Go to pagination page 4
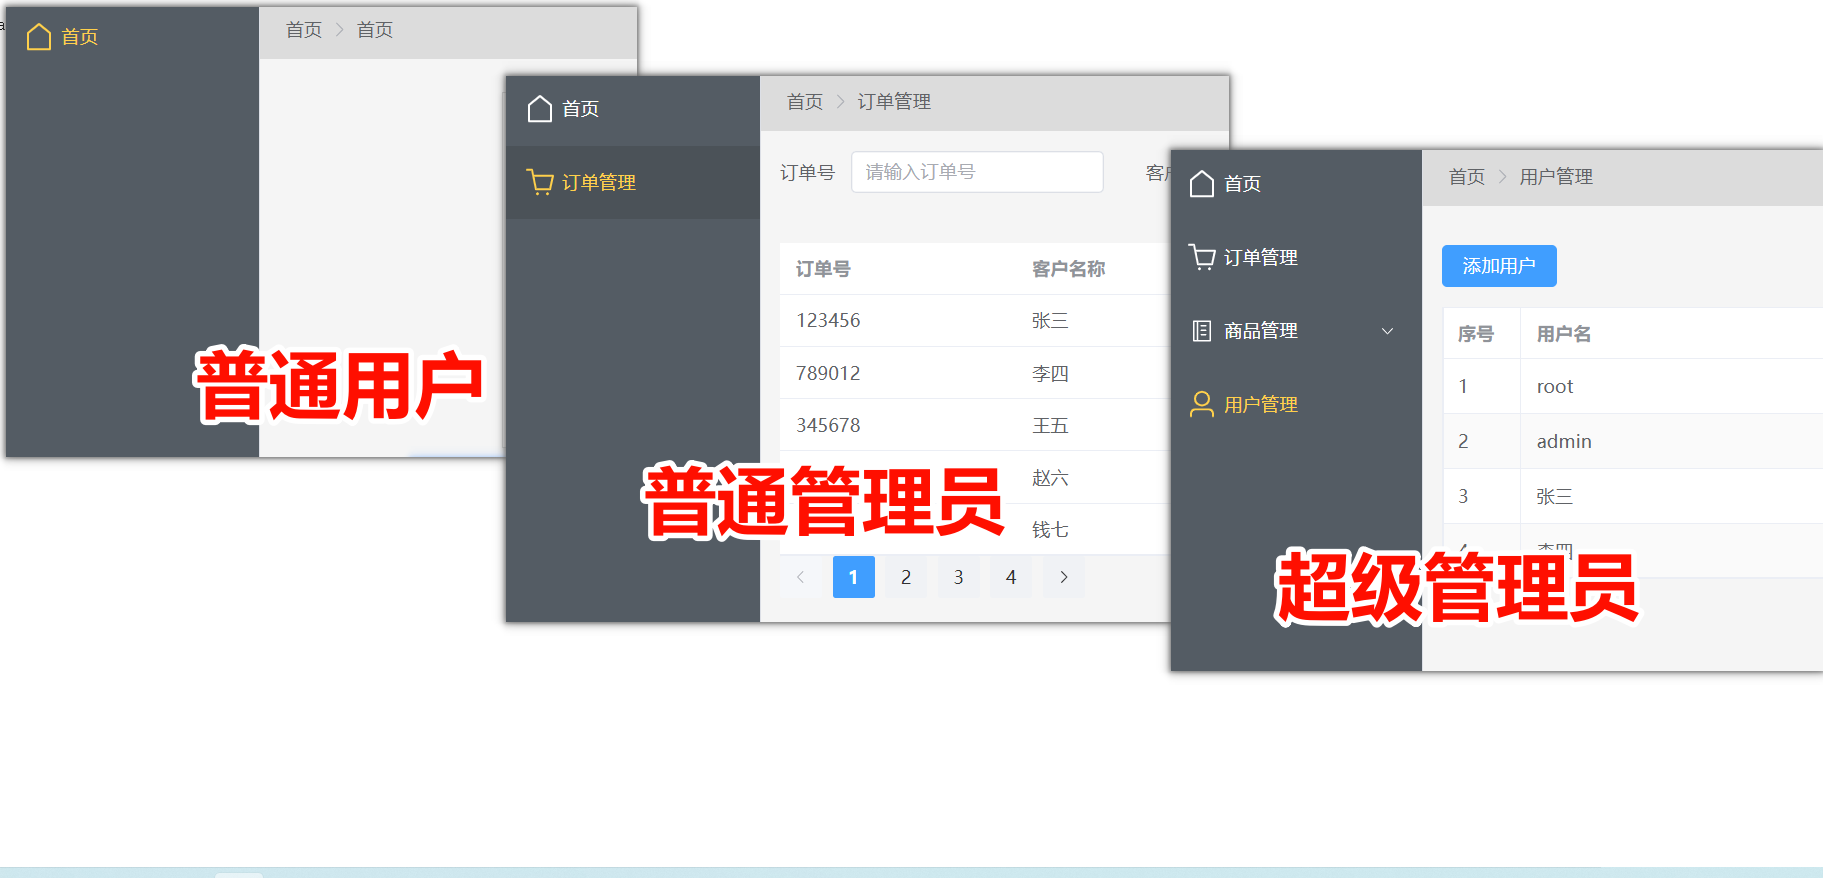Screen dimensions: 1823x878 (x=1011, y=577)
